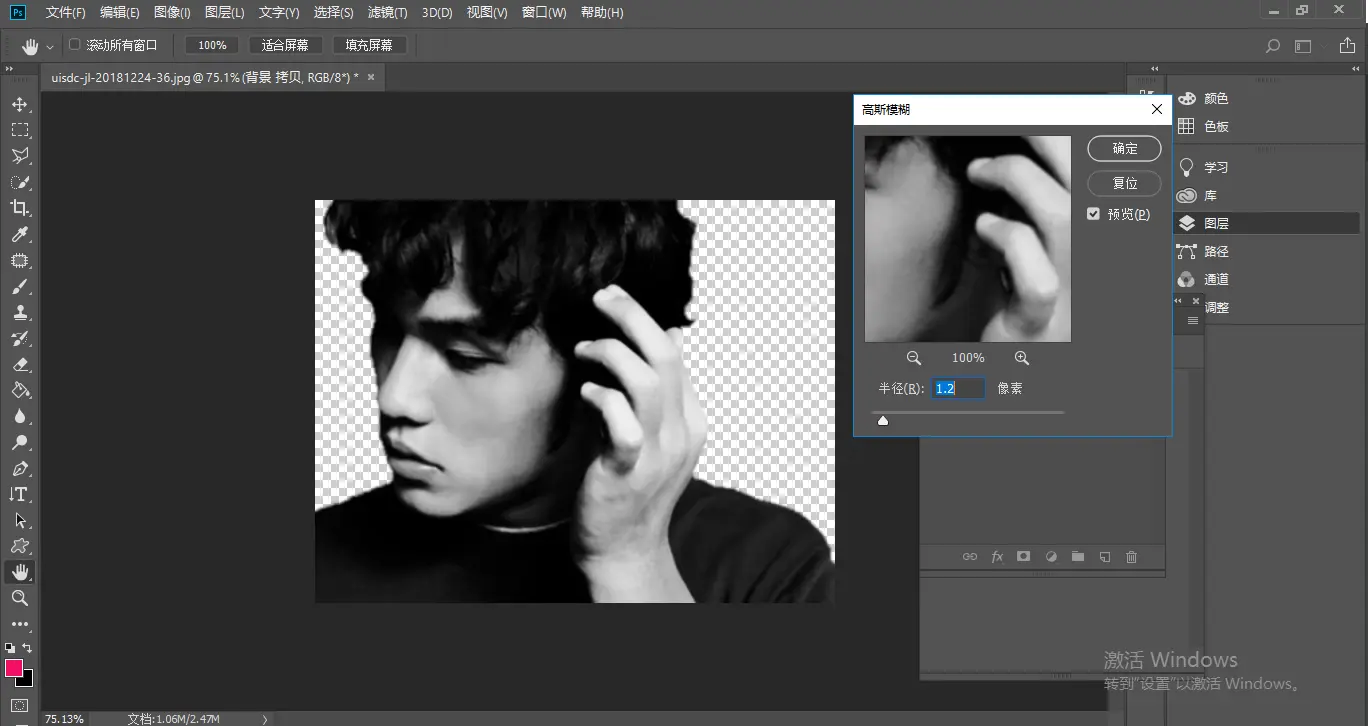Select the Eraser tool
1368x726 pixels.
20,365
